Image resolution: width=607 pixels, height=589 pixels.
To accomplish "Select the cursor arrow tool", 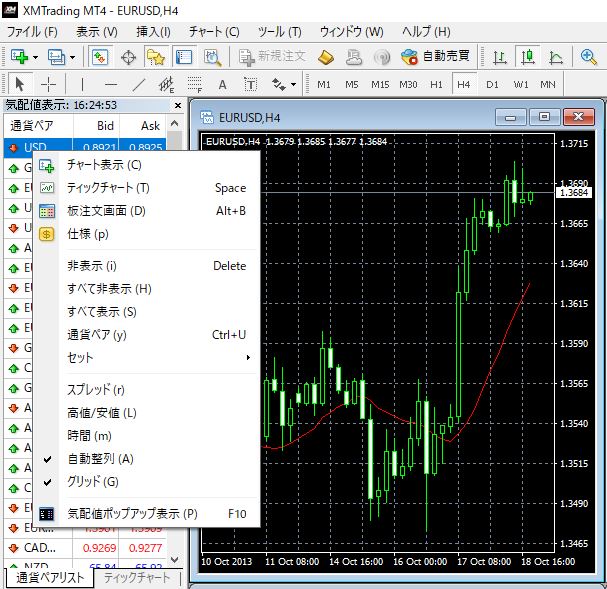I will point(19,84).
